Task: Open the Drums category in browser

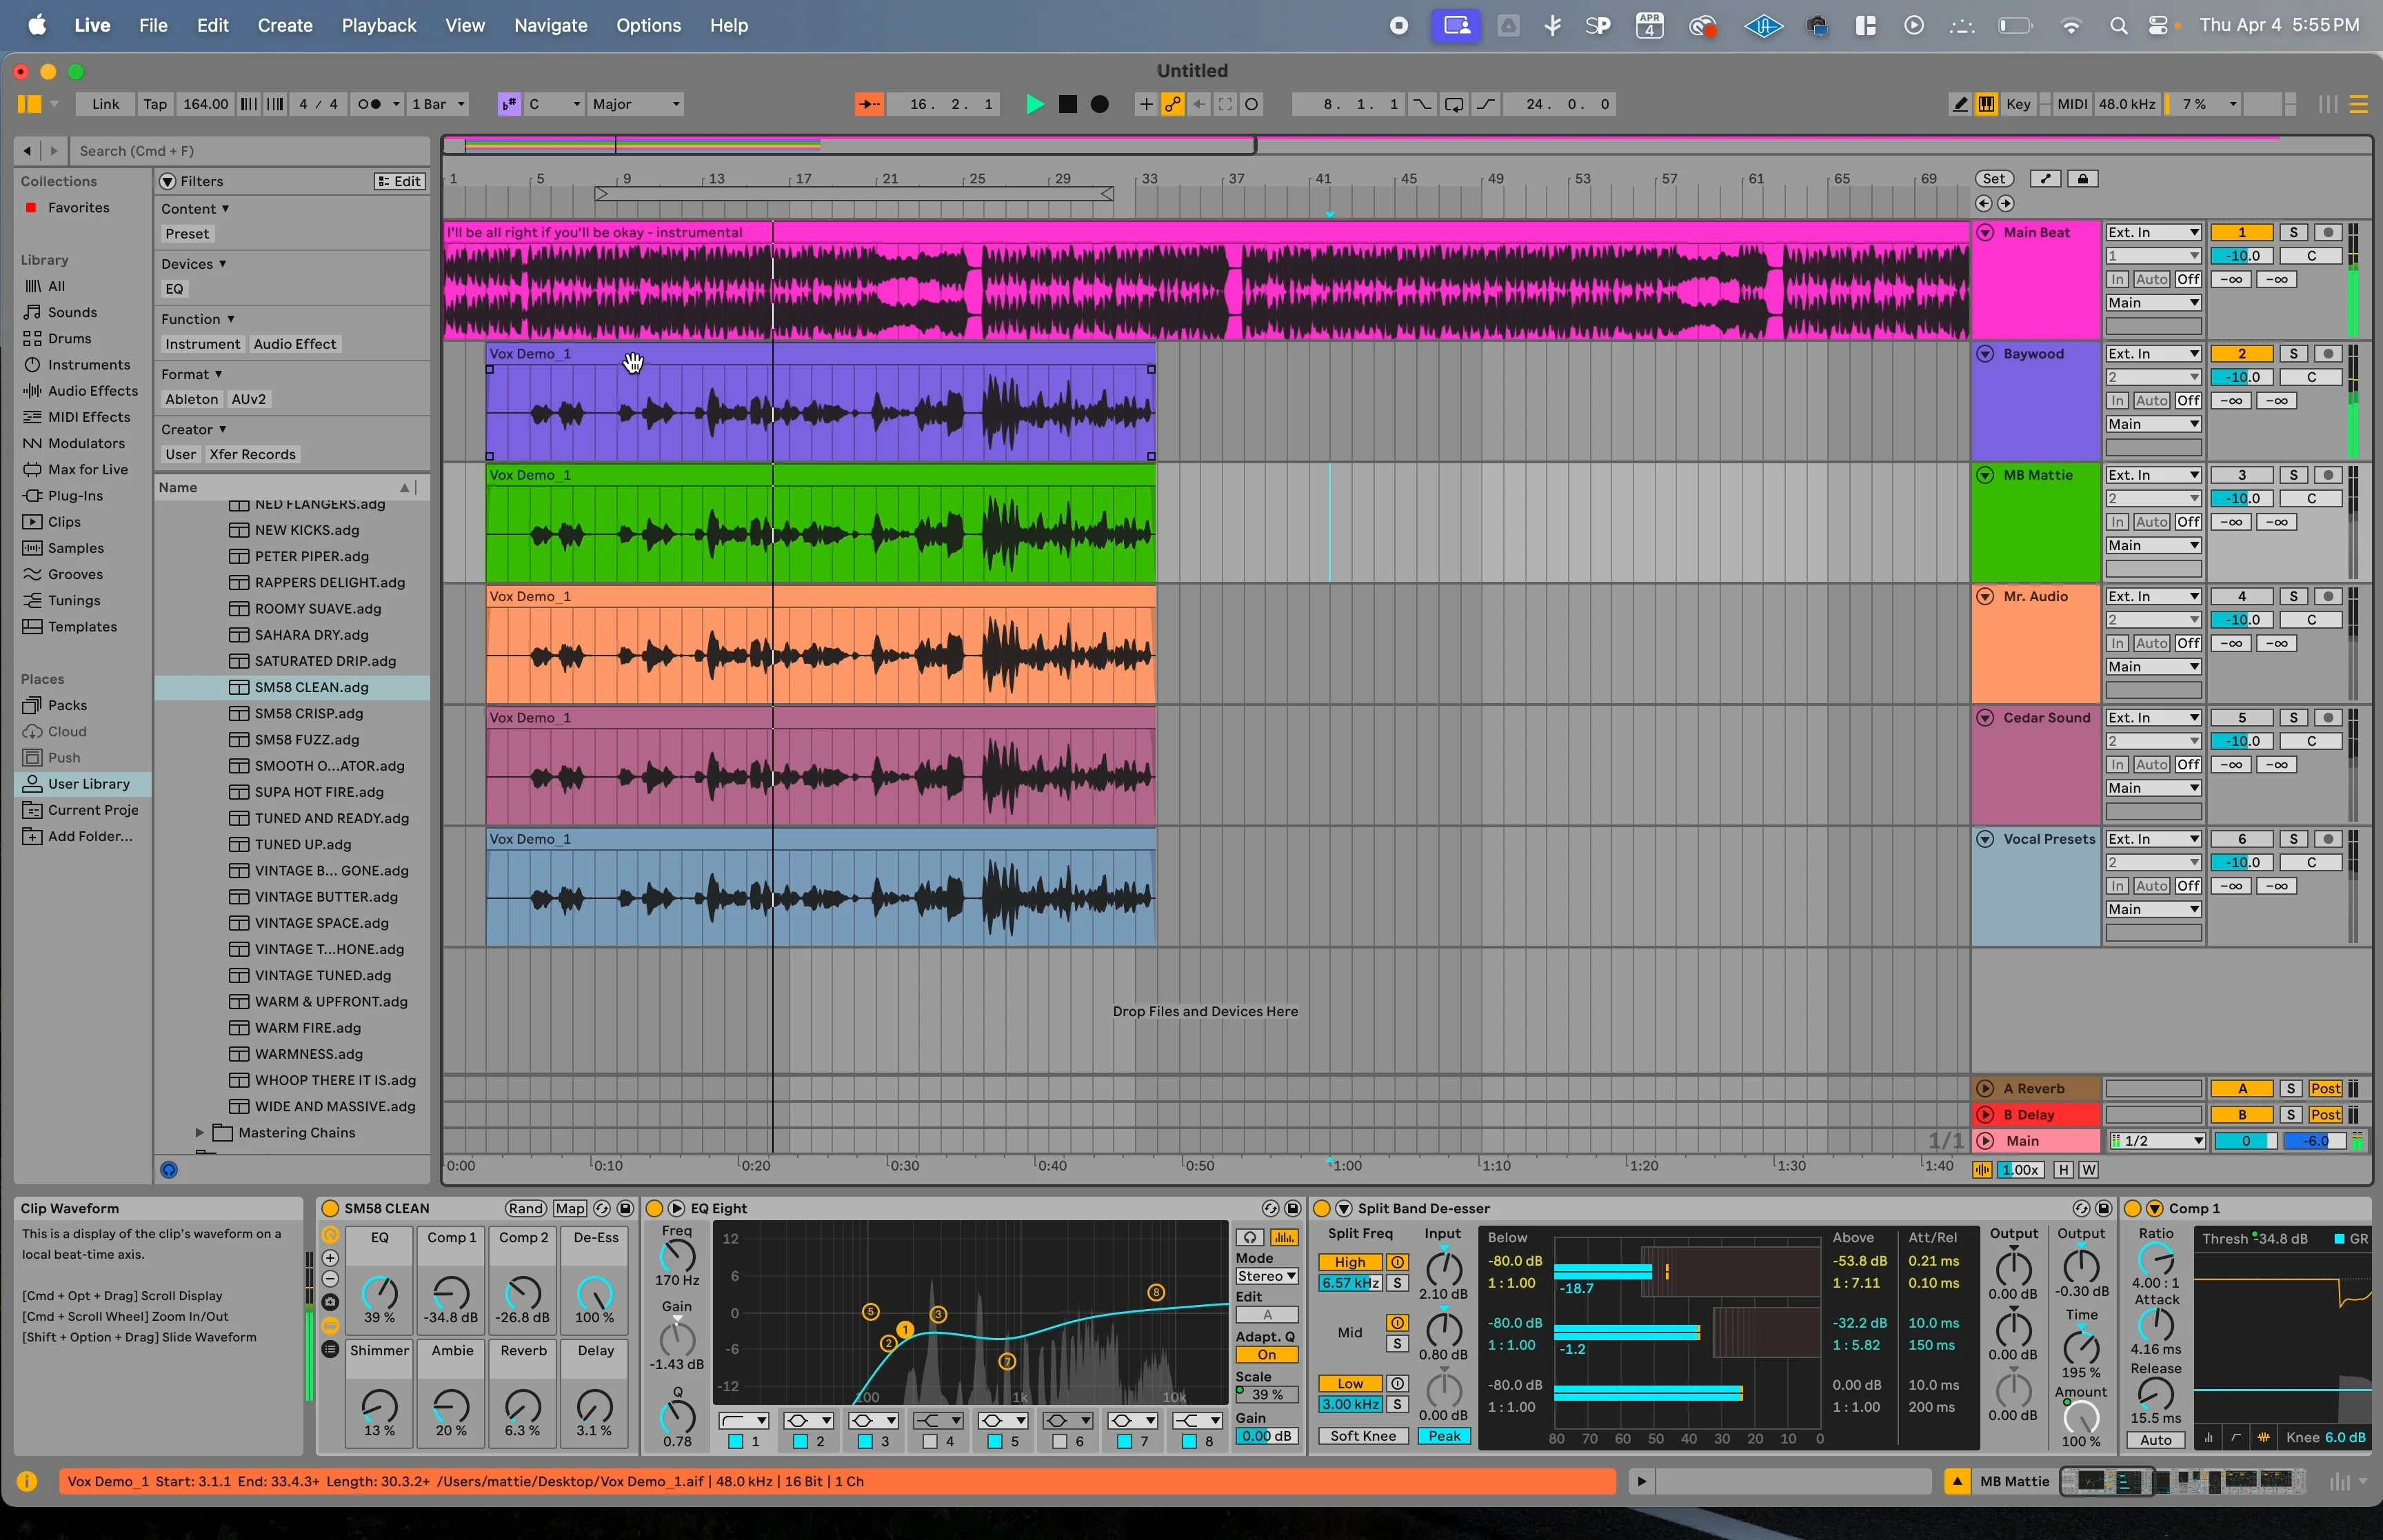Action: (69, 338)
